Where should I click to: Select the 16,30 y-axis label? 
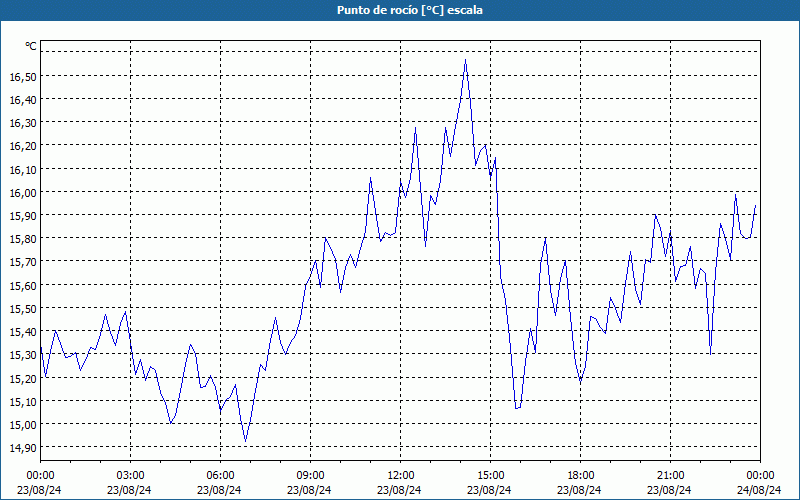23,123
